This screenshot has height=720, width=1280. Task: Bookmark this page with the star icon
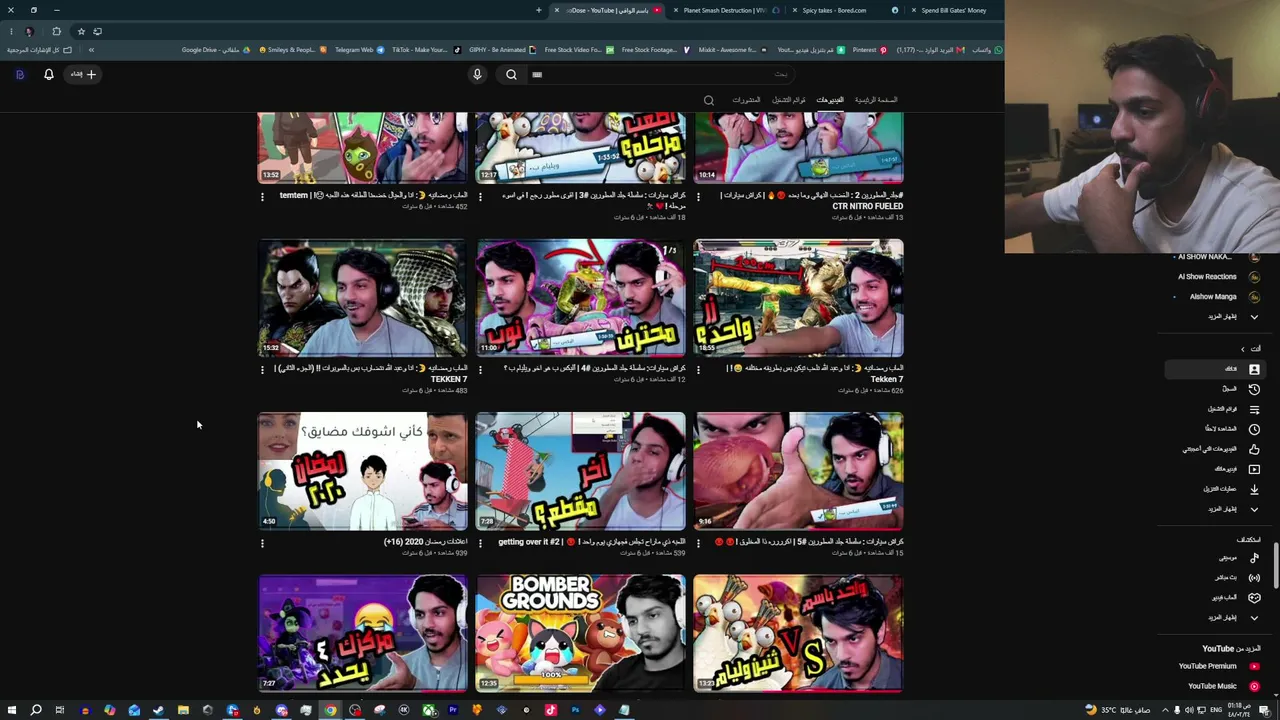[81, 31]
